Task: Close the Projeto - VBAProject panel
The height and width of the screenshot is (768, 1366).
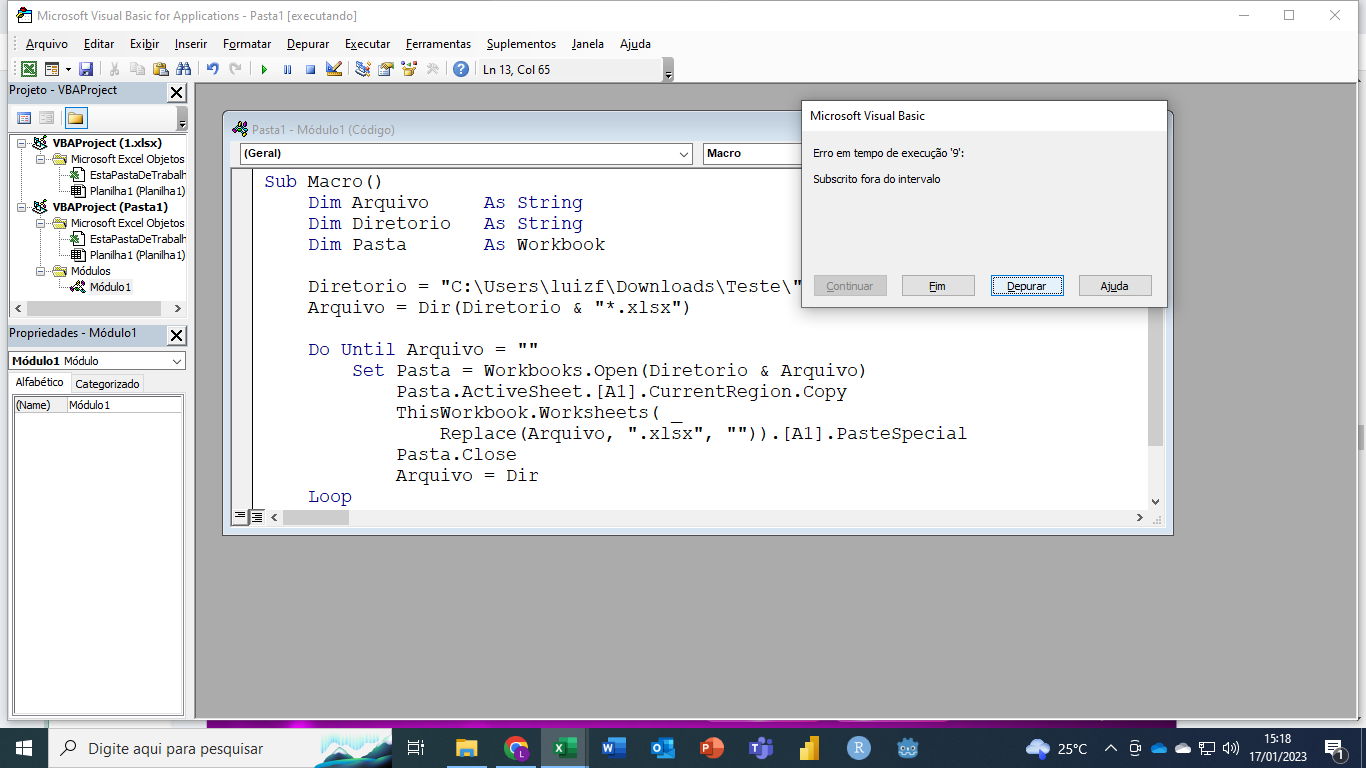Action: pos(176,92)
